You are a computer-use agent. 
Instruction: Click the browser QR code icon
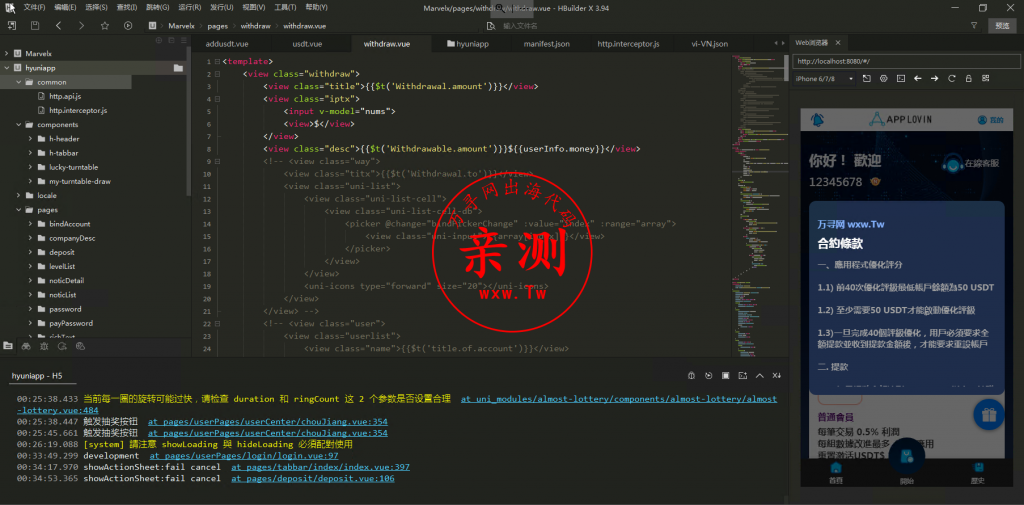tap(985, 78)
